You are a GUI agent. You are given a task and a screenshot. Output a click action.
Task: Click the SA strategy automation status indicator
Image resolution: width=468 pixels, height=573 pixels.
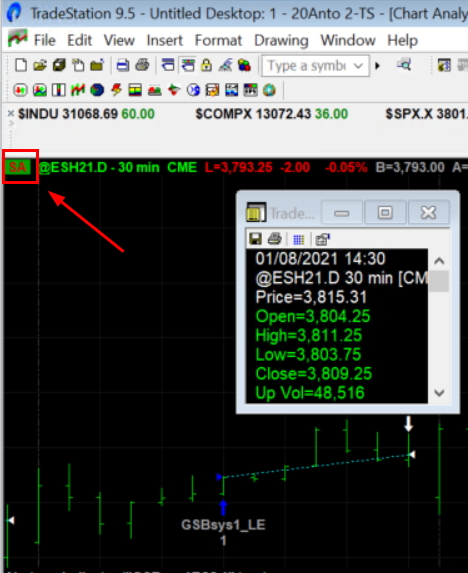coord(18,167)
